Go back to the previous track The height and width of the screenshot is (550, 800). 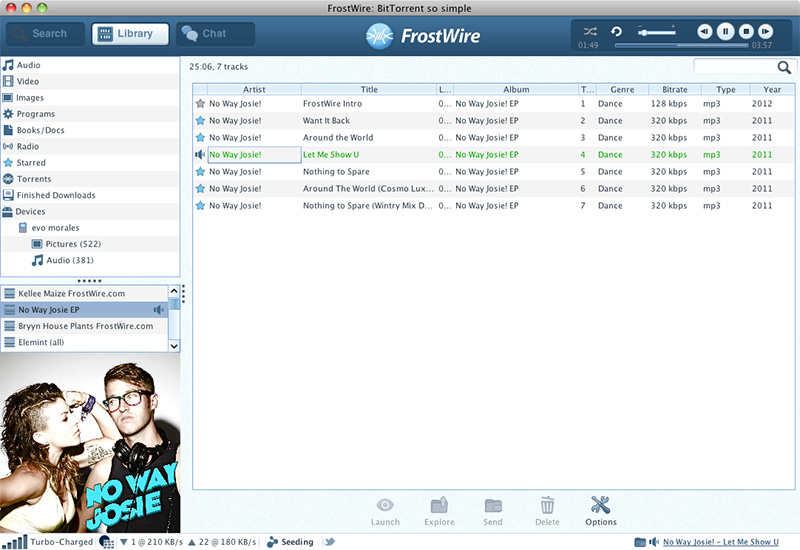click(x=705, y=32)
